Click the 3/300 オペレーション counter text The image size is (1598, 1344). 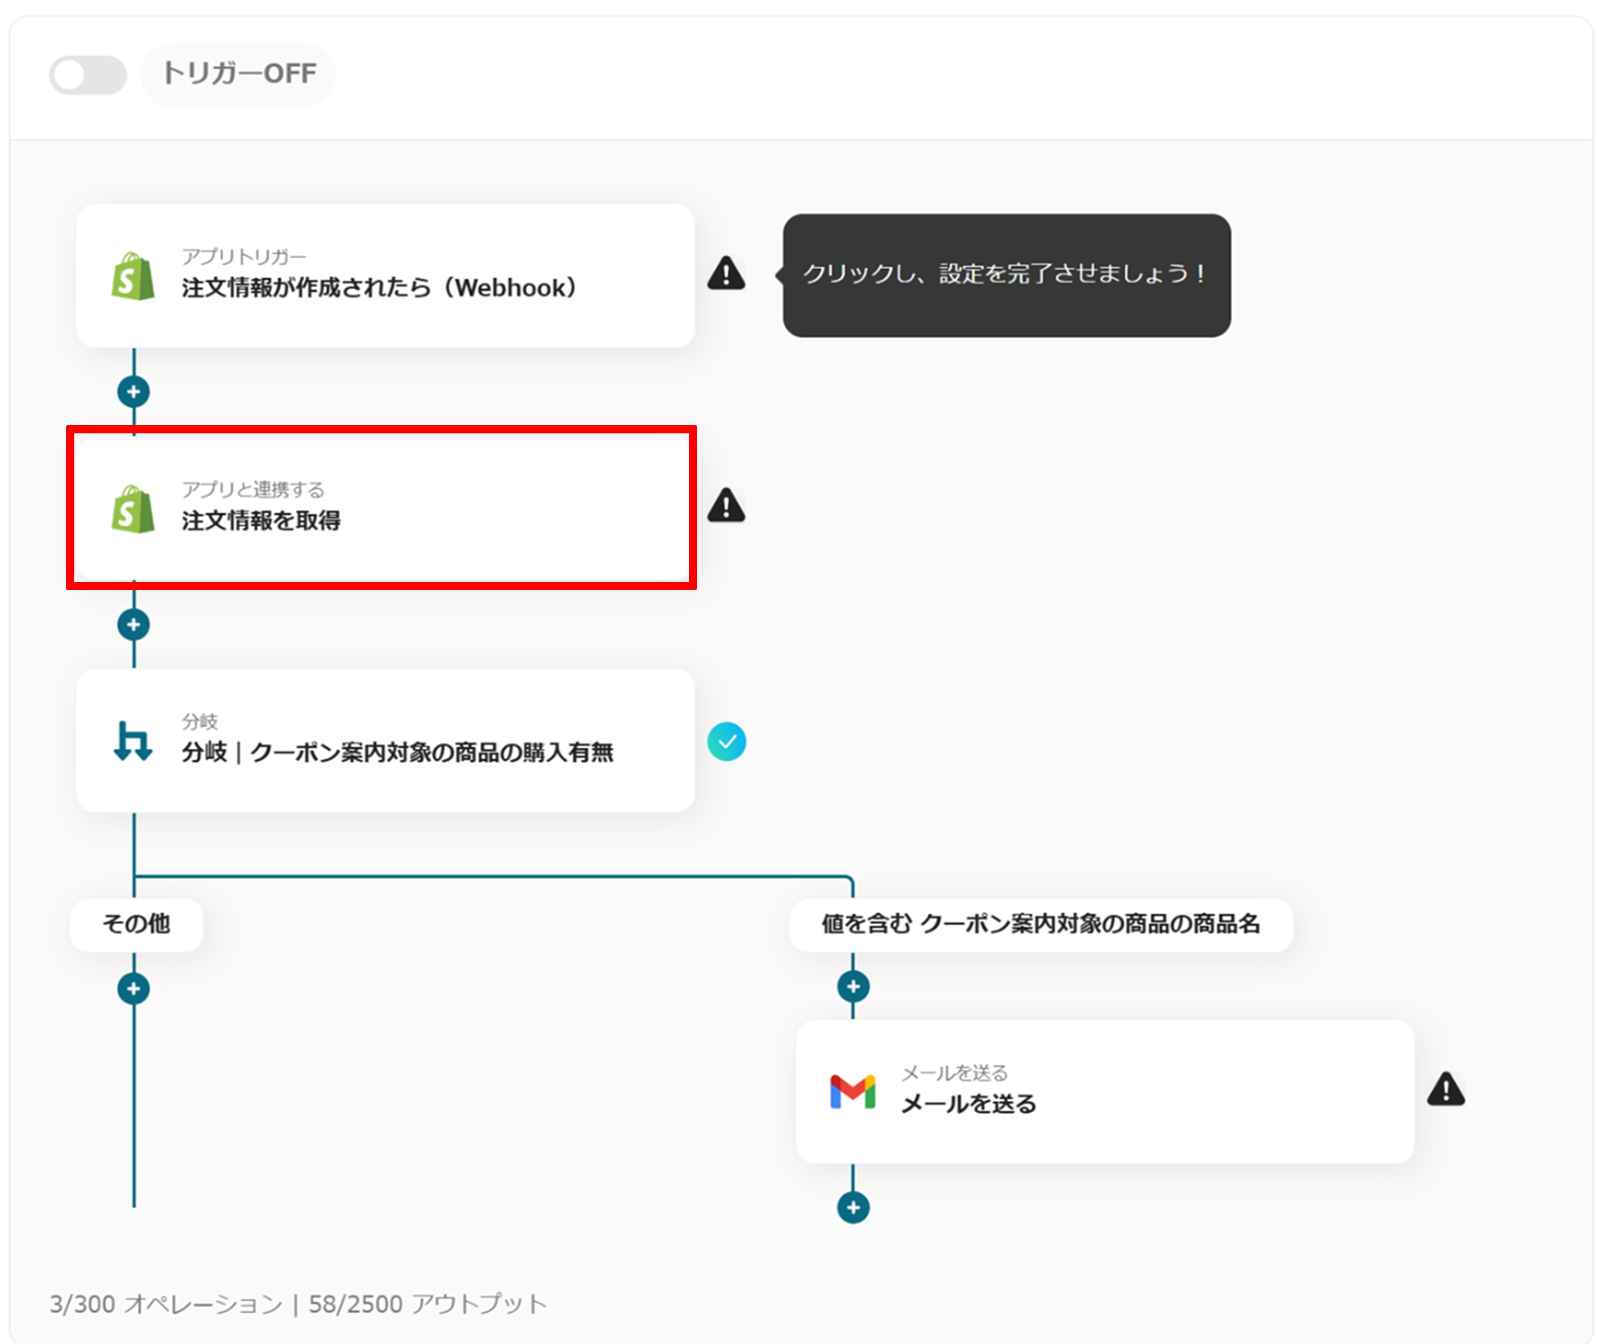point(166,1304)
